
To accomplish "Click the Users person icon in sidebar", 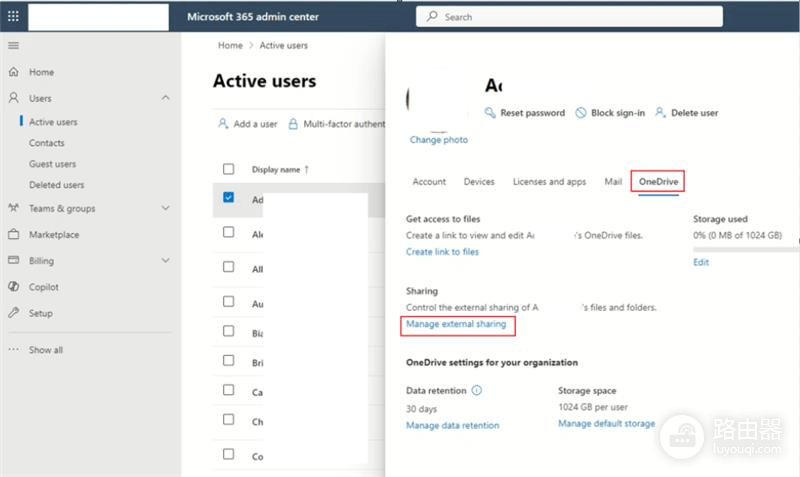I will 14,97.
